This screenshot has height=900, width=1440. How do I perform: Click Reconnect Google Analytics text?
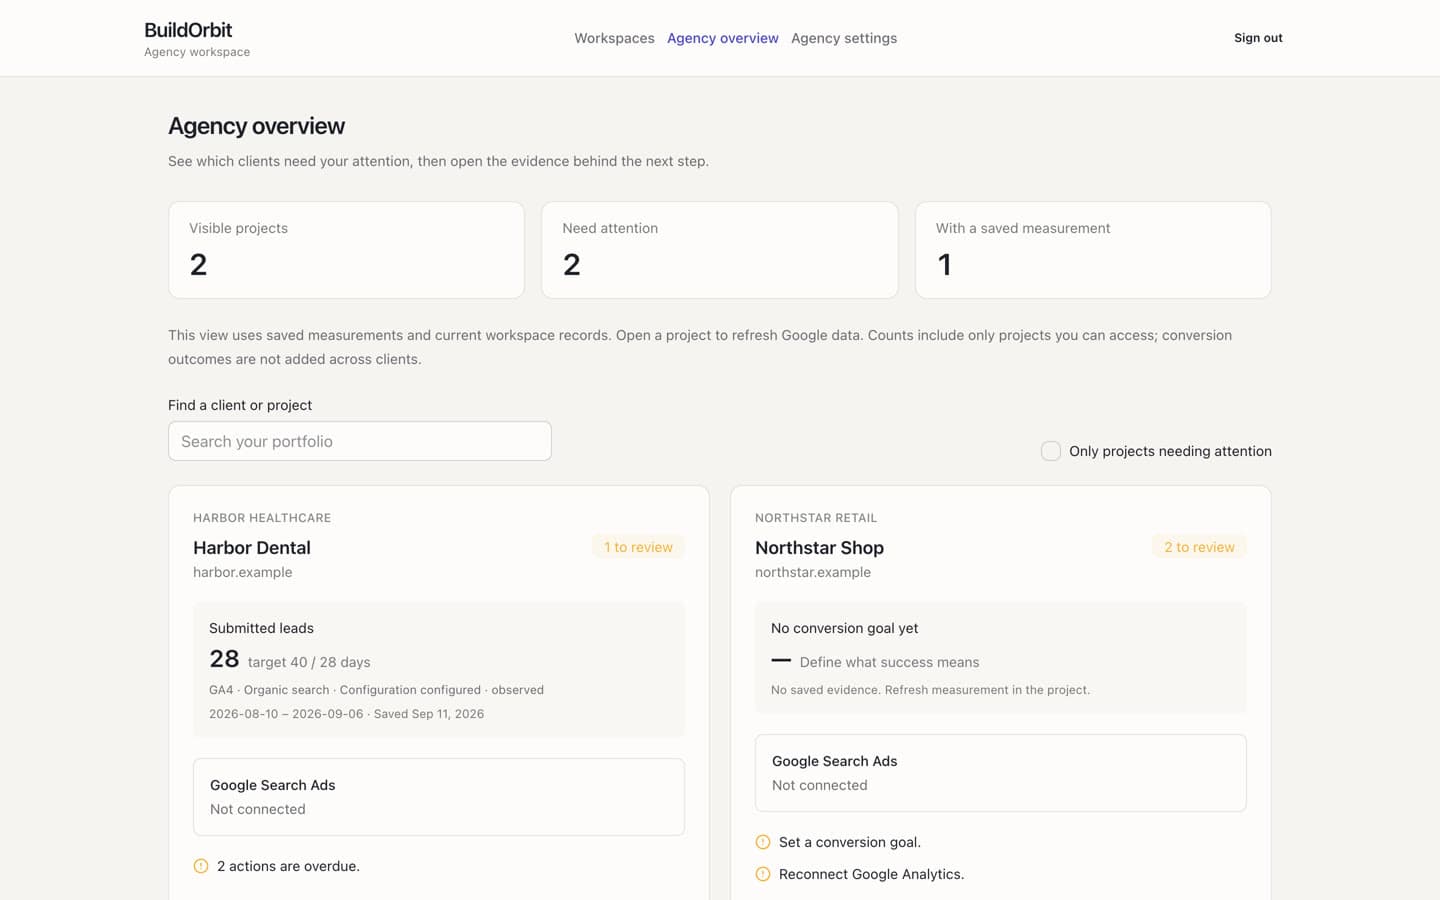(x=872, y=874)
